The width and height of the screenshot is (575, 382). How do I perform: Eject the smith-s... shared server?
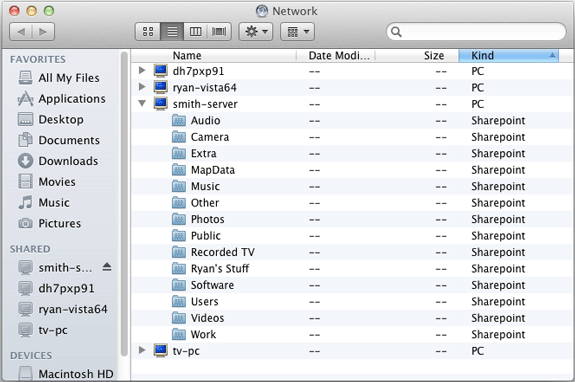click(107, 267)
